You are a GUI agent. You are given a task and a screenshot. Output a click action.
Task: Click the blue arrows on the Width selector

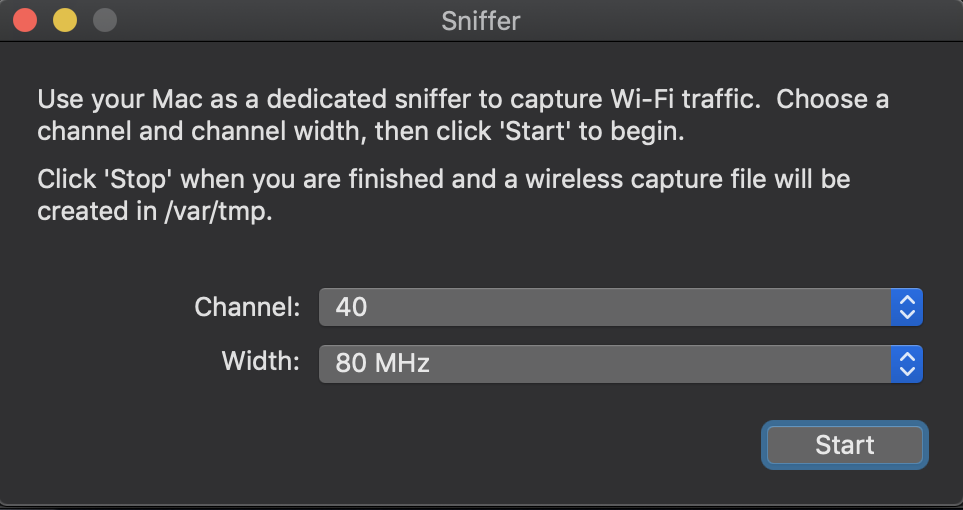(906, 363)
